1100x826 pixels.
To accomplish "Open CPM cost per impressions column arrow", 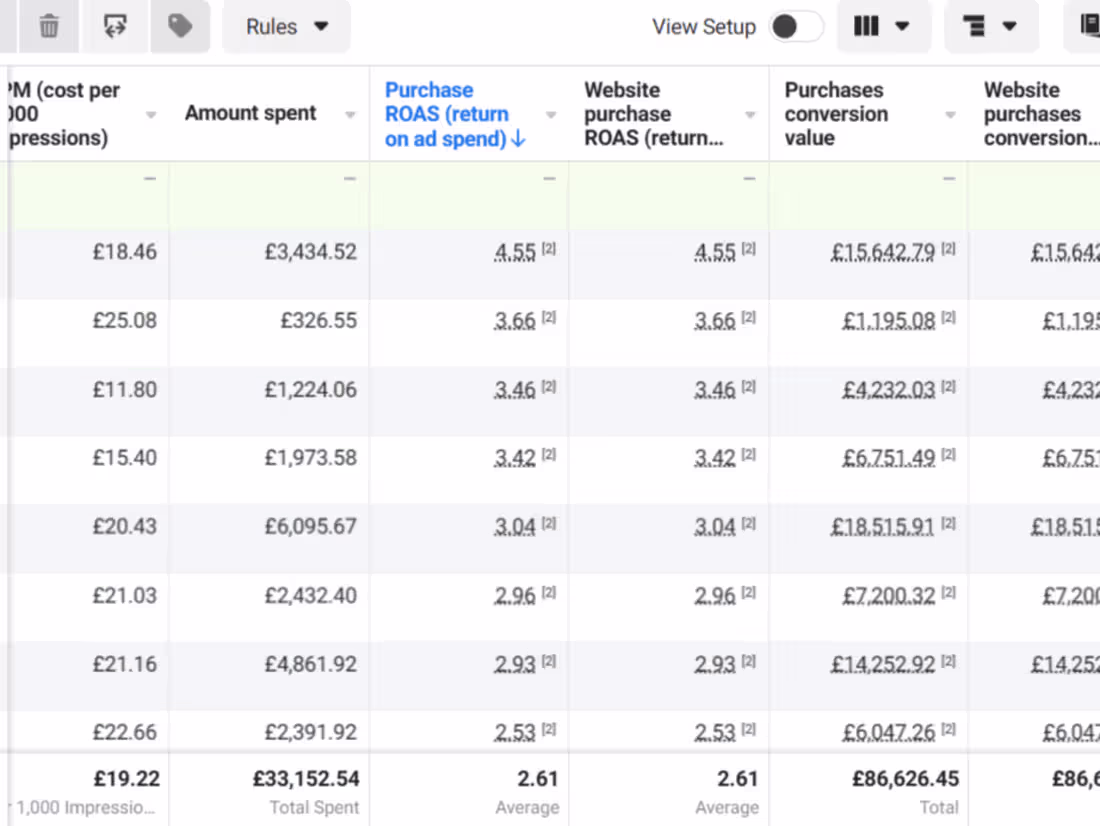I will [151, 114].
